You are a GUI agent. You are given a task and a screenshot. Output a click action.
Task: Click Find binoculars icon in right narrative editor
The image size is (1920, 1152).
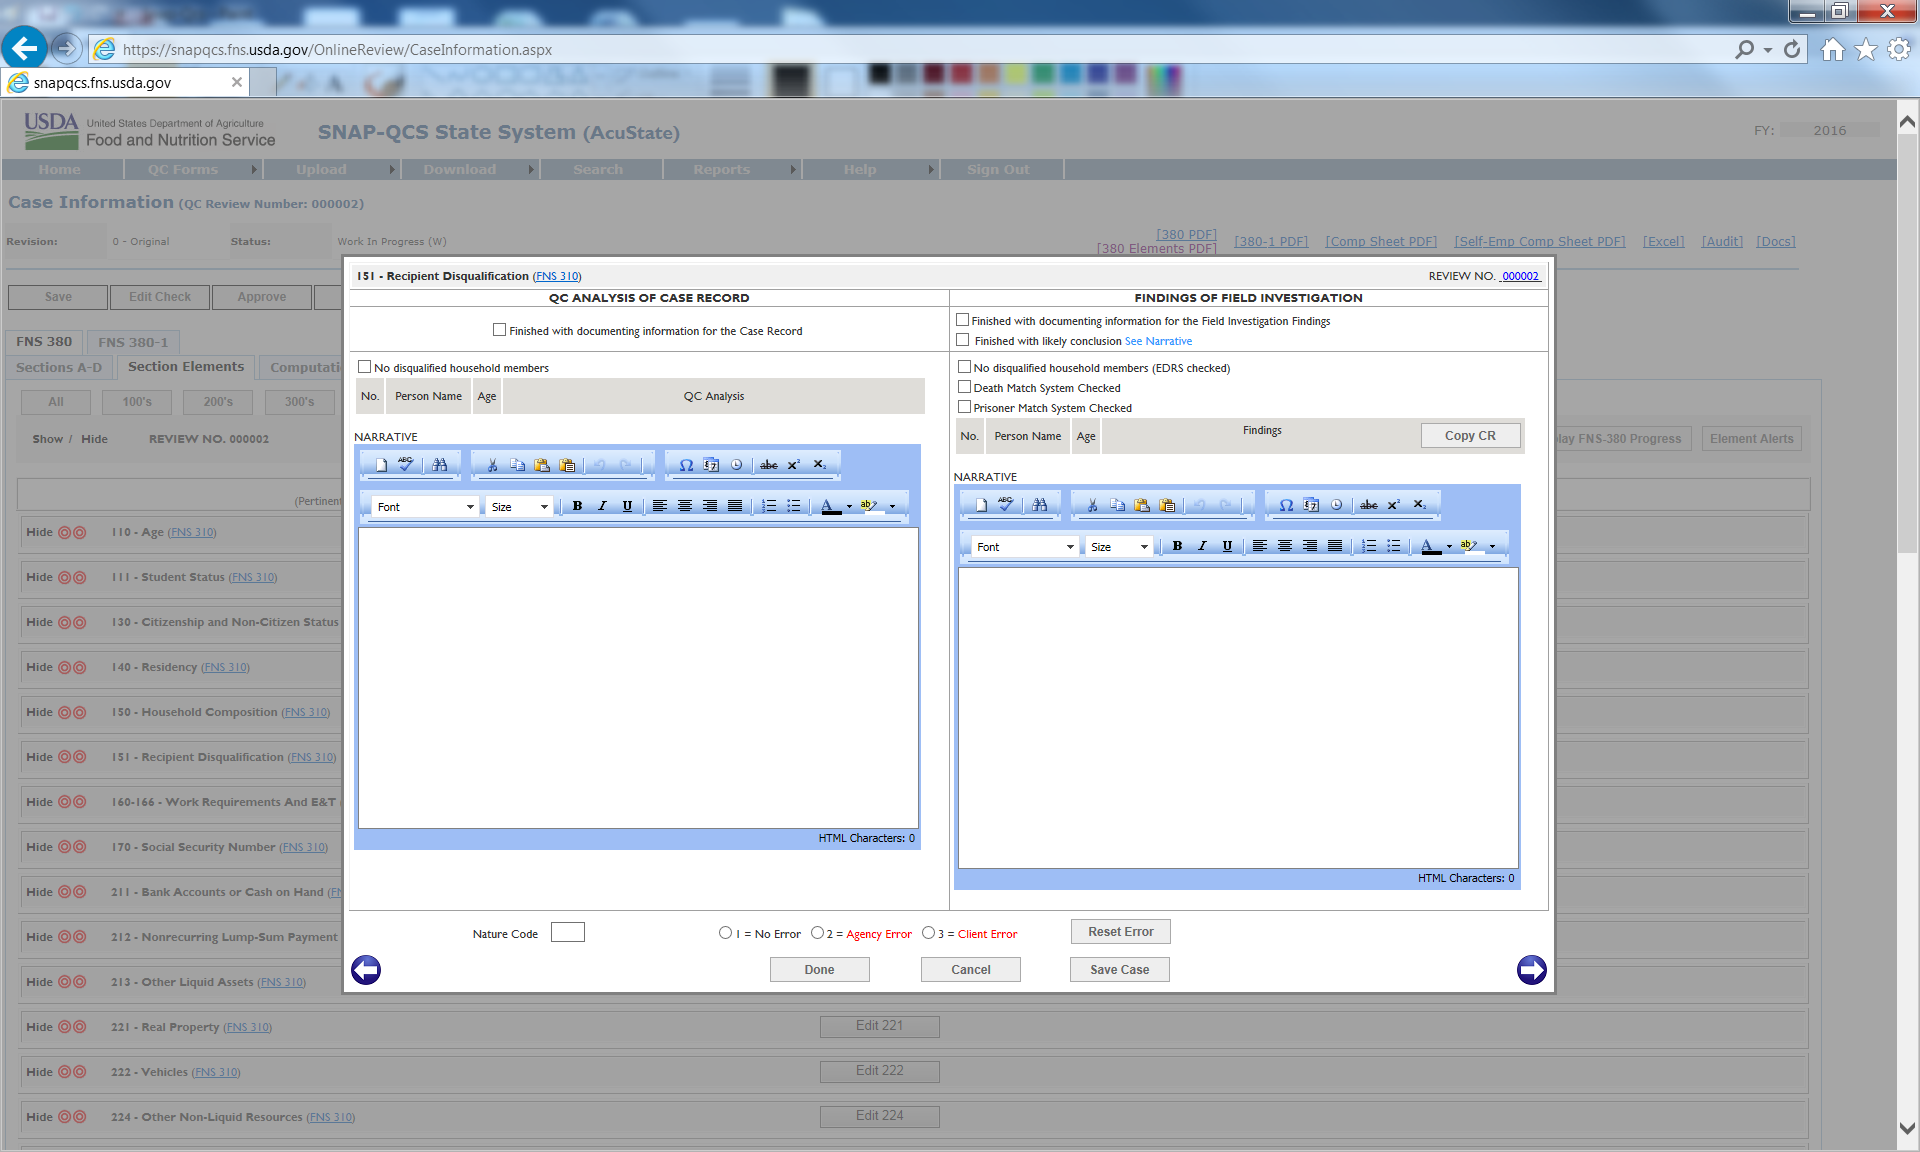pos(1040,505)
